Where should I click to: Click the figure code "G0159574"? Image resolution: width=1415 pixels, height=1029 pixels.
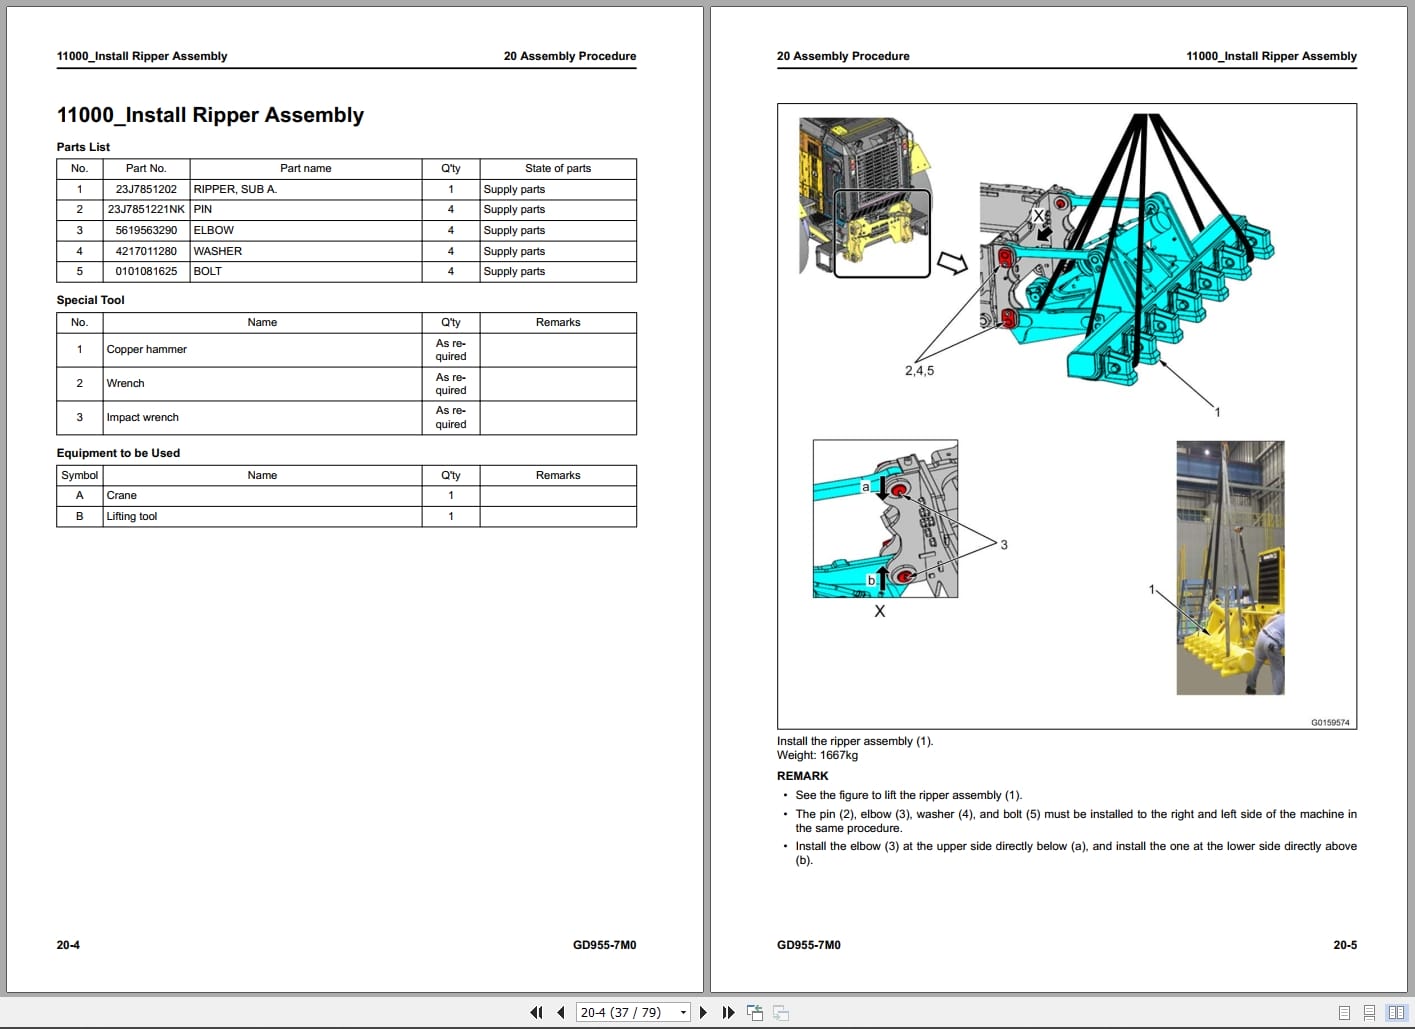(x=1330, y=722)
